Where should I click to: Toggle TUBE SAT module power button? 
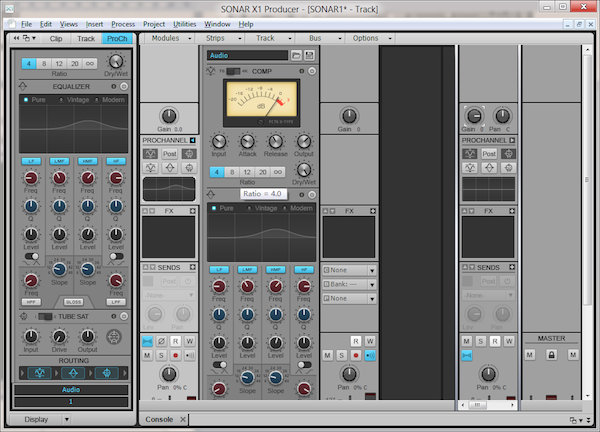[124, 316]
